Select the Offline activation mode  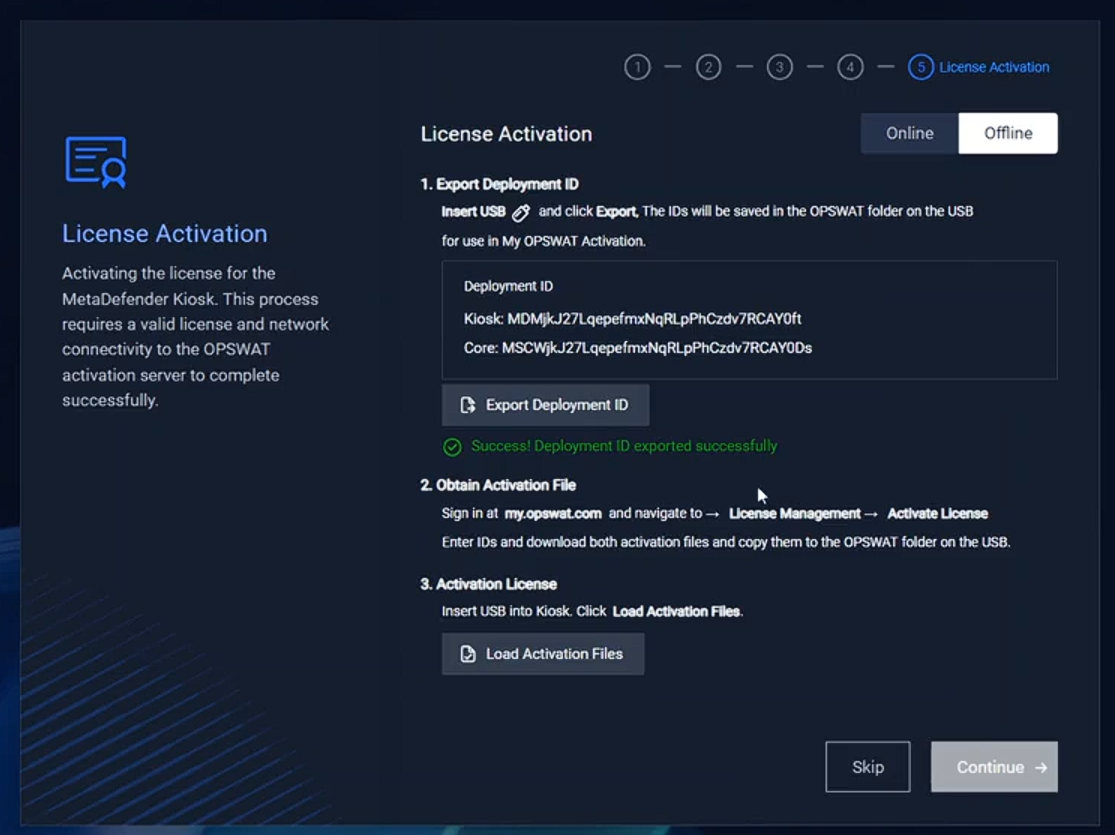click(x=1007, y=133)
